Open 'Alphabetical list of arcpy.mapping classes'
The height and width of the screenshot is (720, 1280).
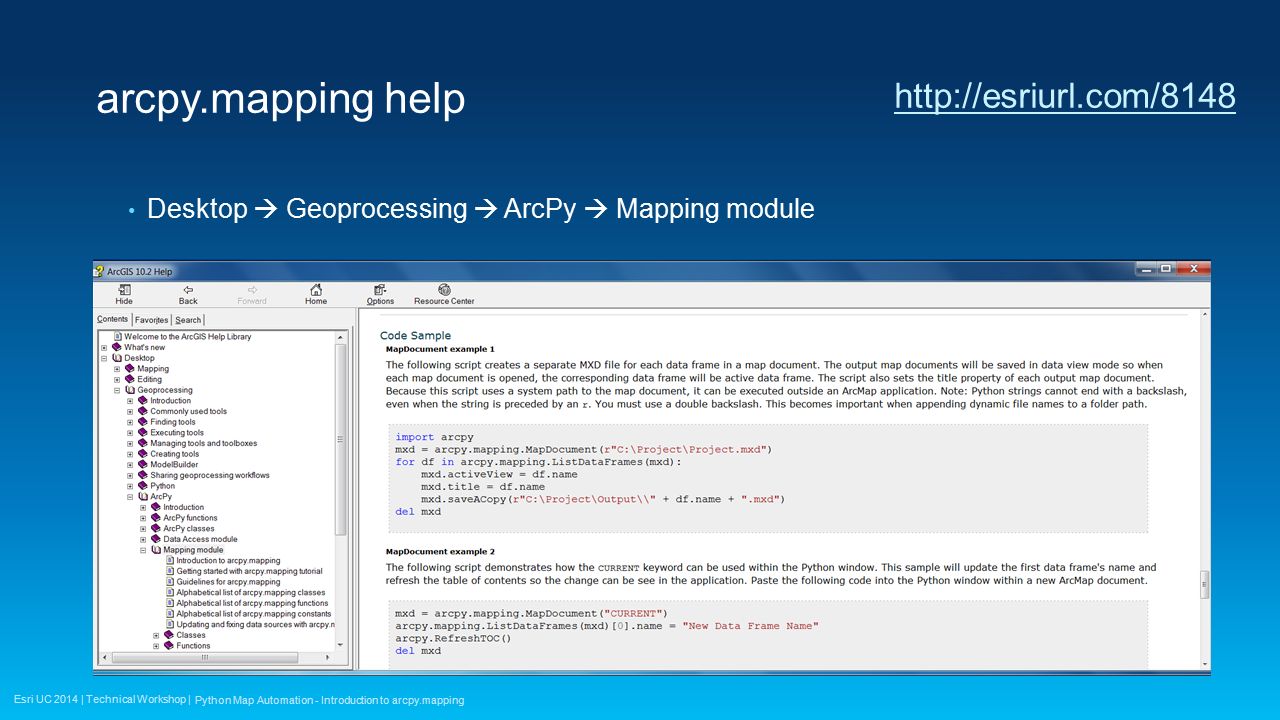(251, 593)
